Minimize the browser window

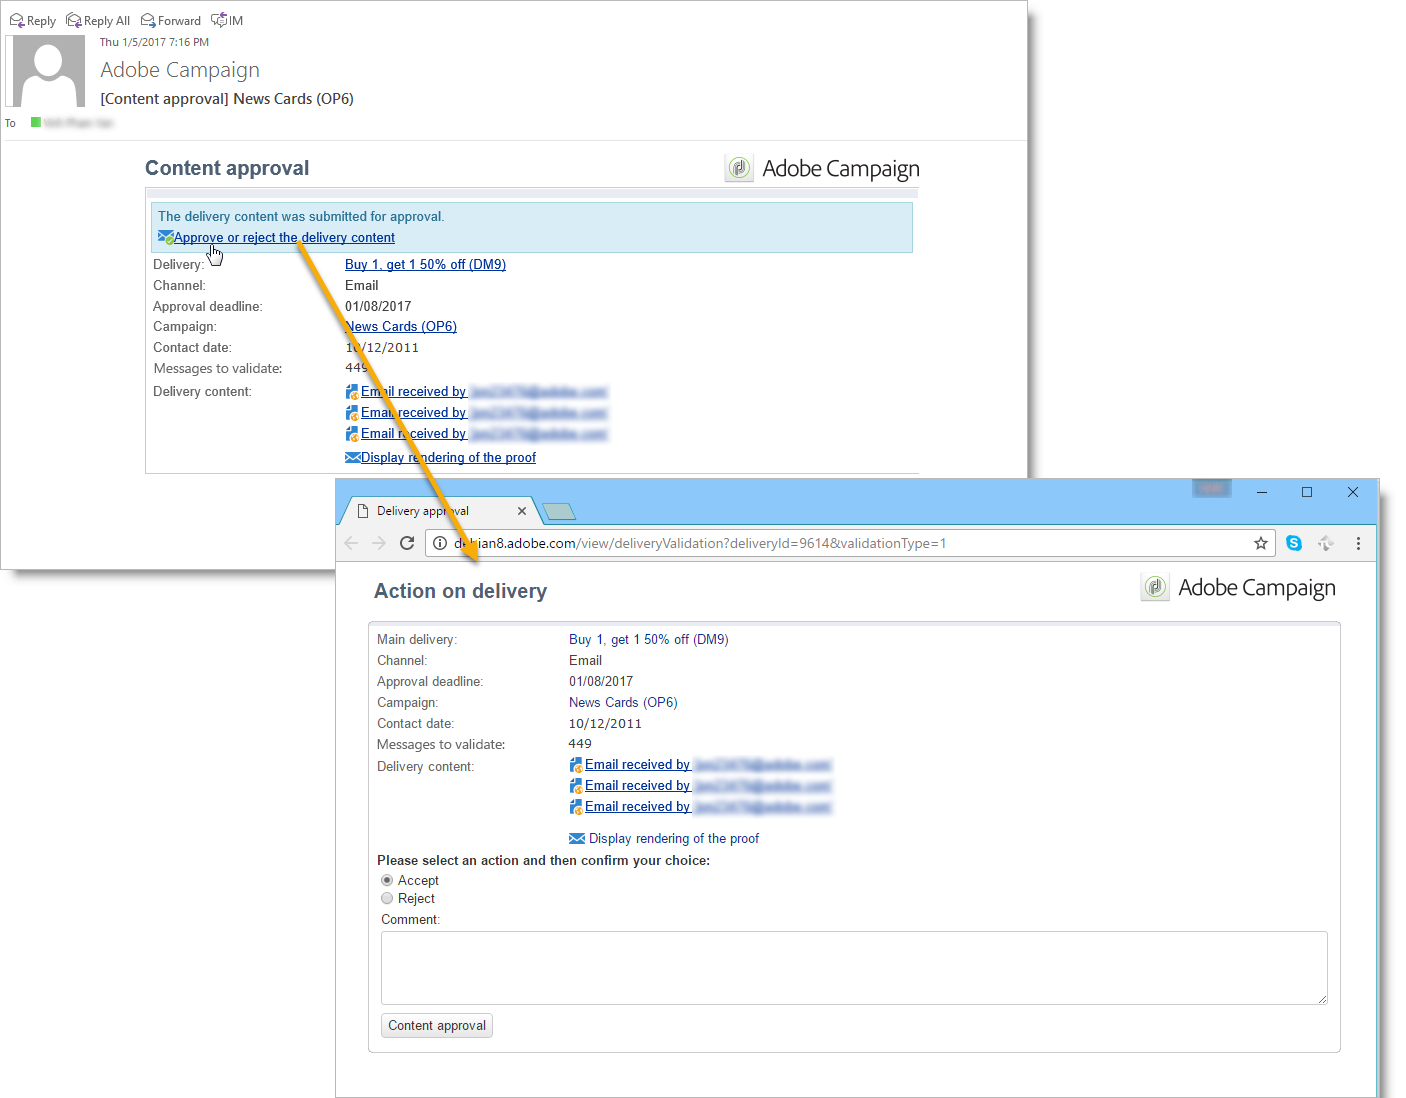tap(1262, 492)
